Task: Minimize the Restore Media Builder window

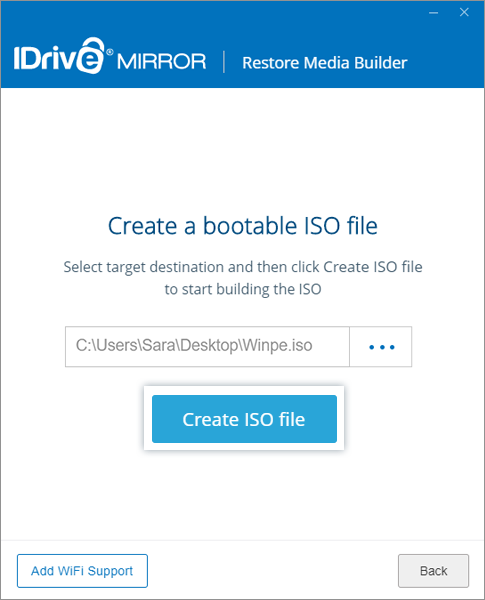Action: [434, 13]
